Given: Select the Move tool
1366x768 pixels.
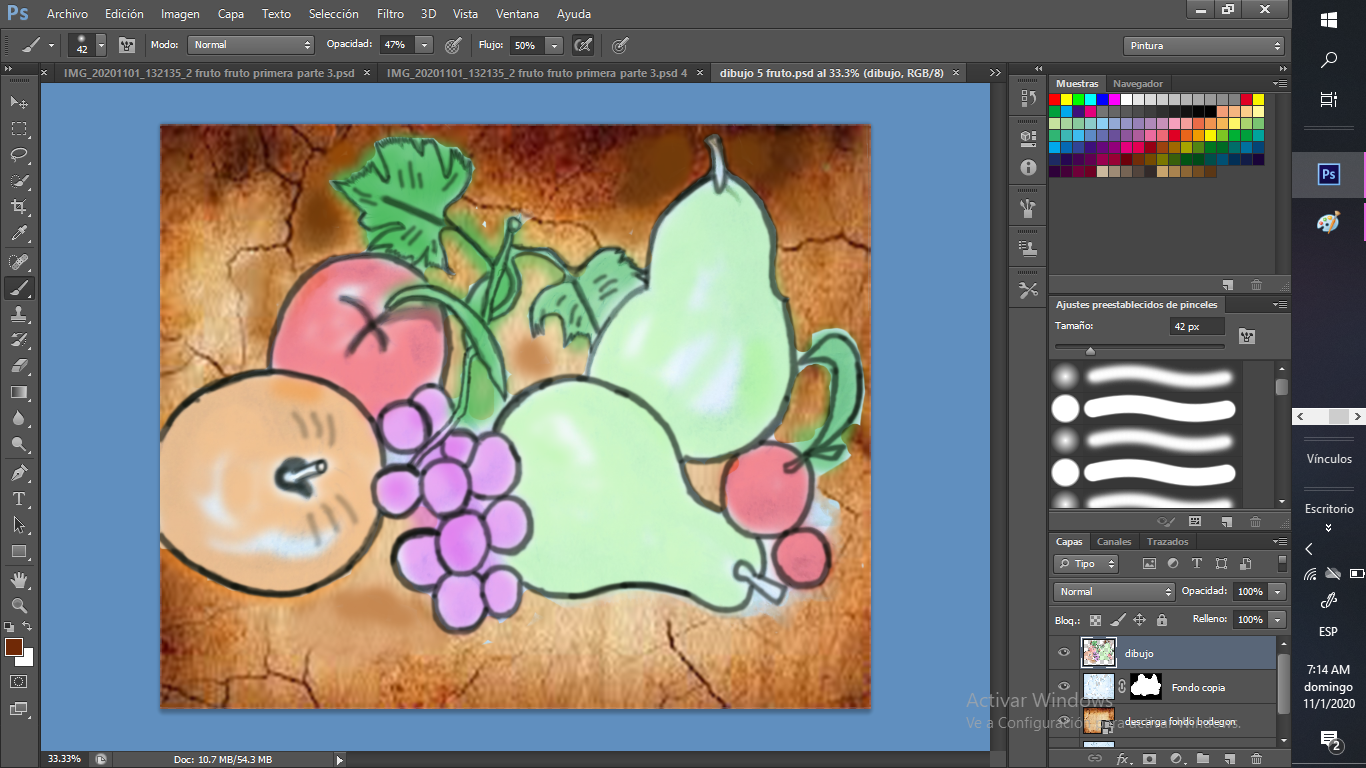Looking at the screenshot, I should (19, 102).
